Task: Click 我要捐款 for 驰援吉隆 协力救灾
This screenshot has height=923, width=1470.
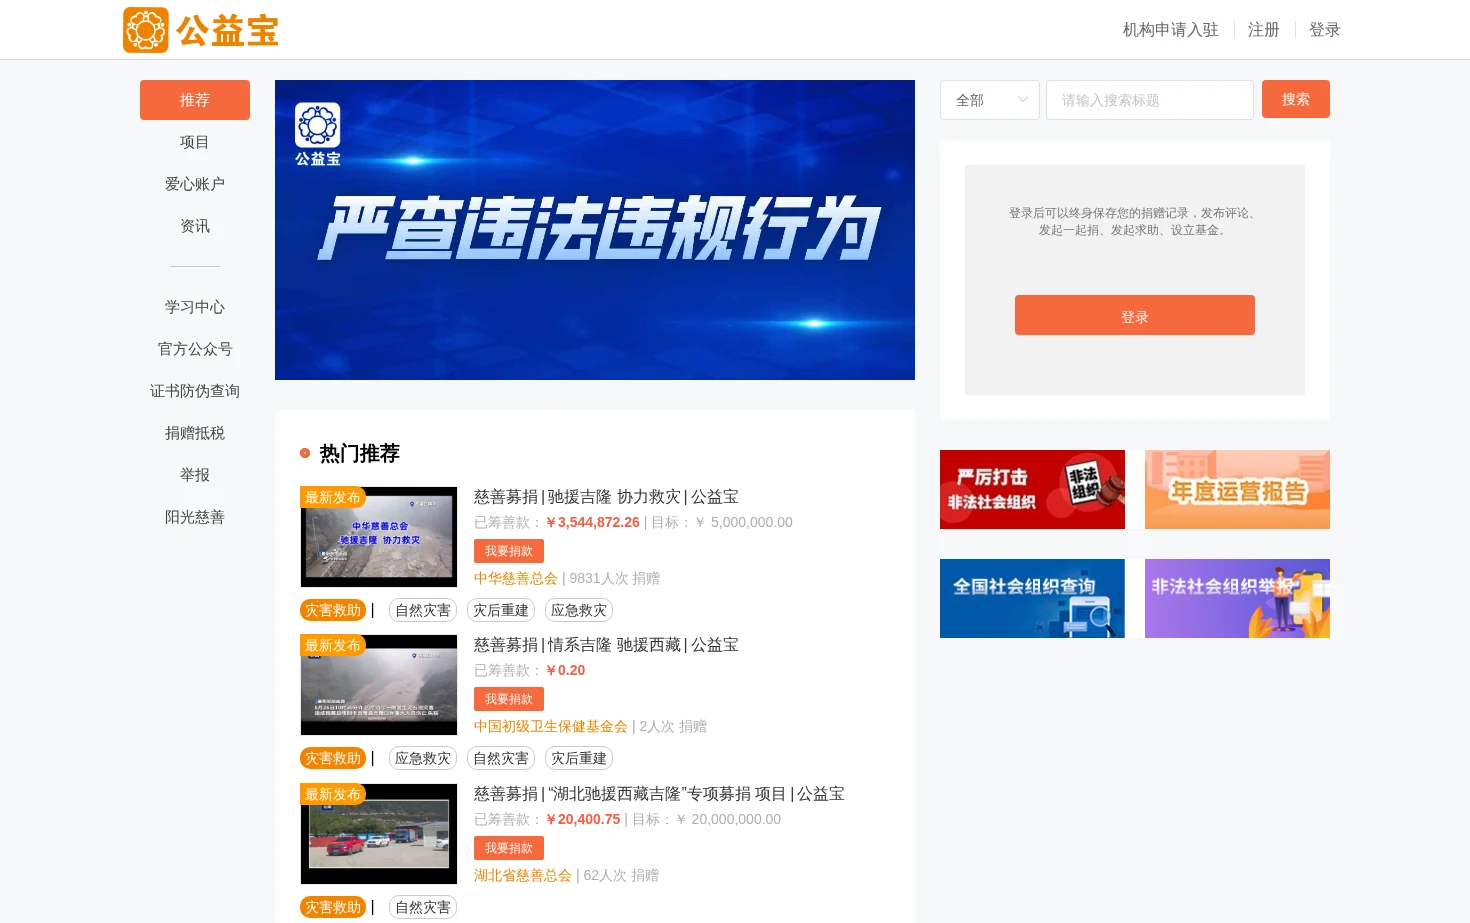Action: click(x=509, y=551)
